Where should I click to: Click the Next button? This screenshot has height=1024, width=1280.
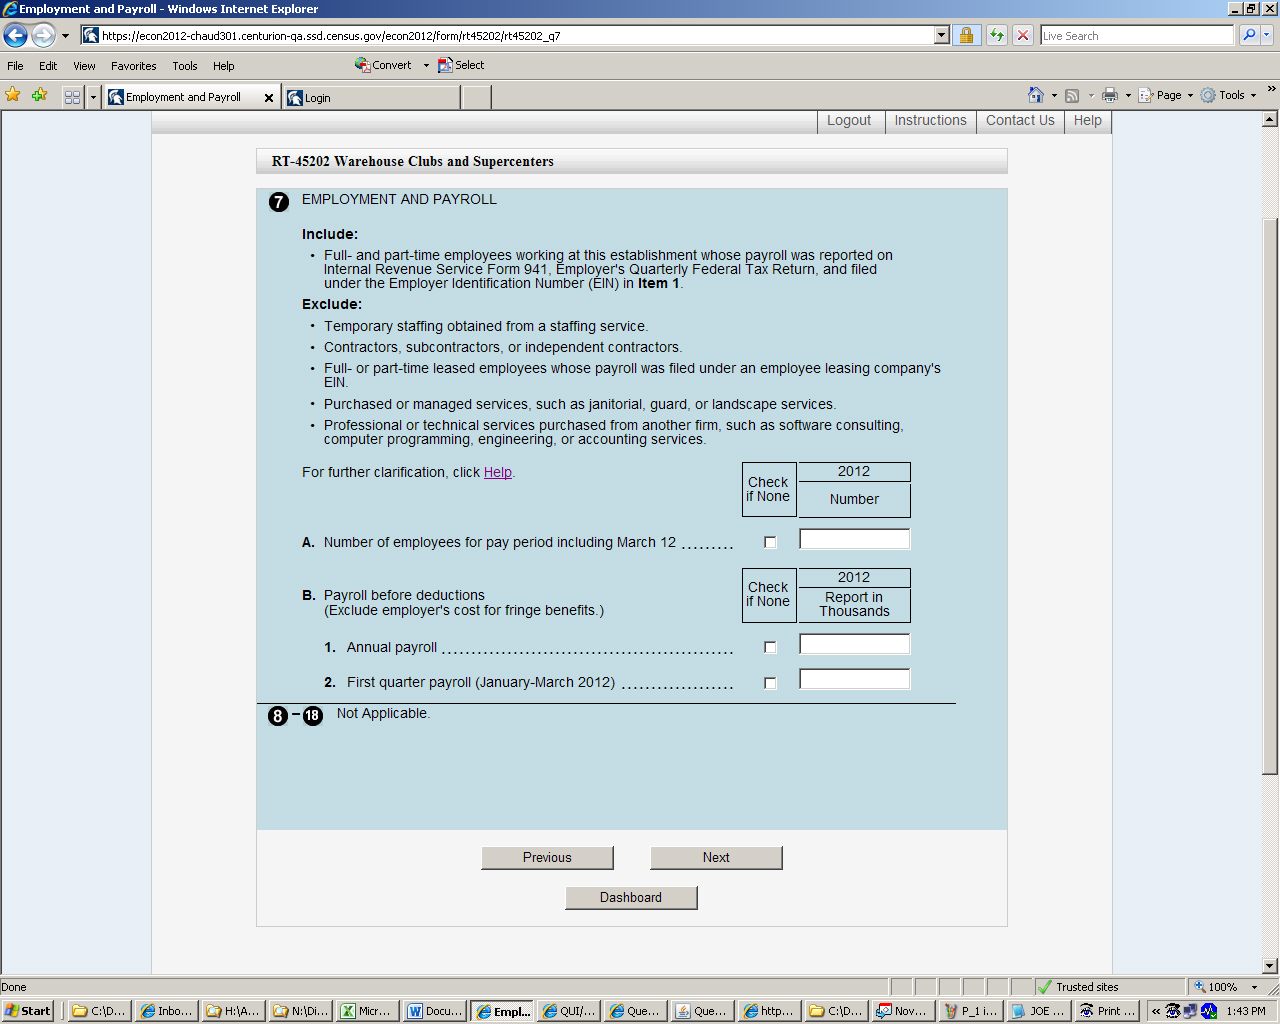pyautogui.click(x=716, y=858)
